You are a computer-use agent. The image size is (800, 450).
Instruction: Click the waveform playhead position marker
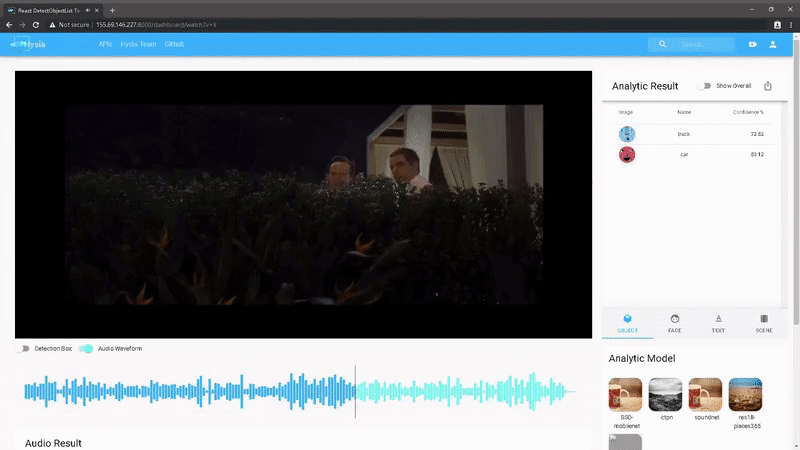click(355, 391)
